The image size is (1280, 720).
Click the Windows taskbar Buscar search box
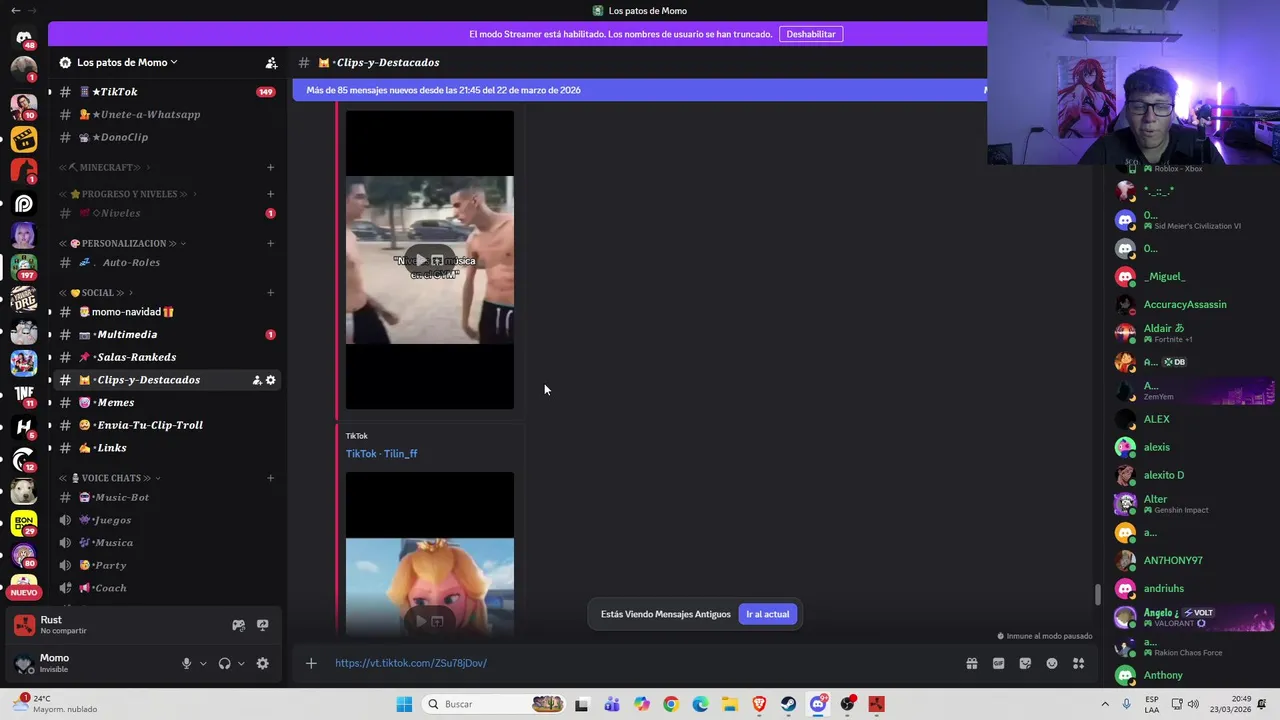pyautogui.click(x=492, y=704)
